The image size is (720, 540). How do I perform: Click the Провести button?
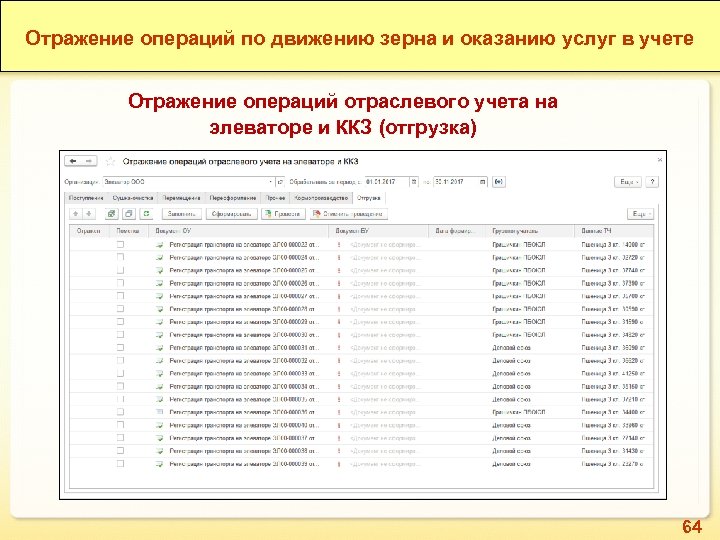pos(283,214)
